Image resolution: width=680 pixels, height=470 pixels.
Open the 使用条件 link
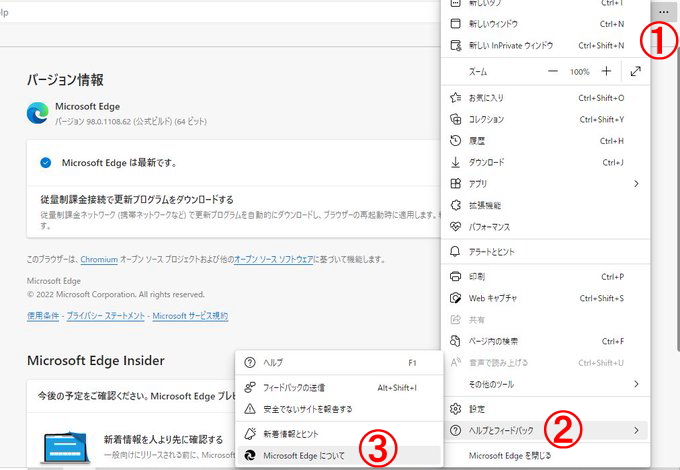coord(43,316)
